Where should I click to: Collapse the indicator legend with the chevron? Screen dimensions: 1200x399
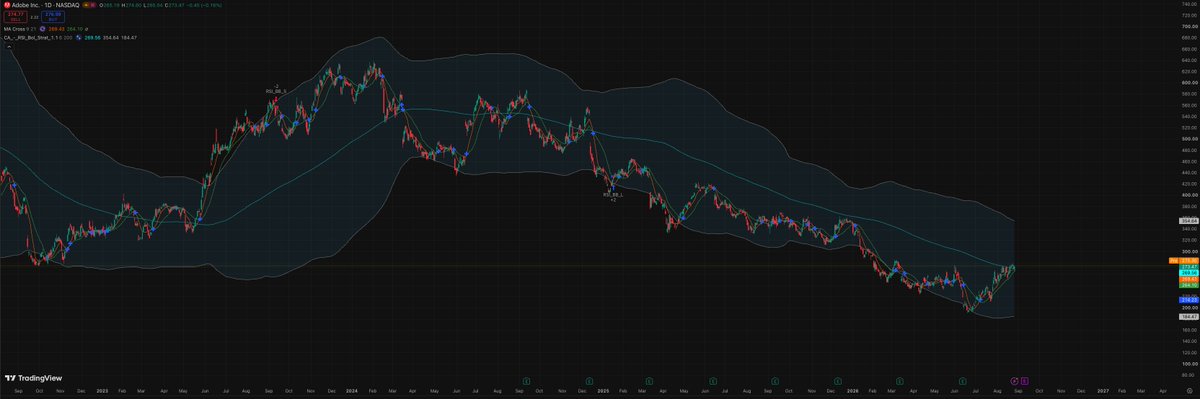pyautogui.click(x=9, y=47)
